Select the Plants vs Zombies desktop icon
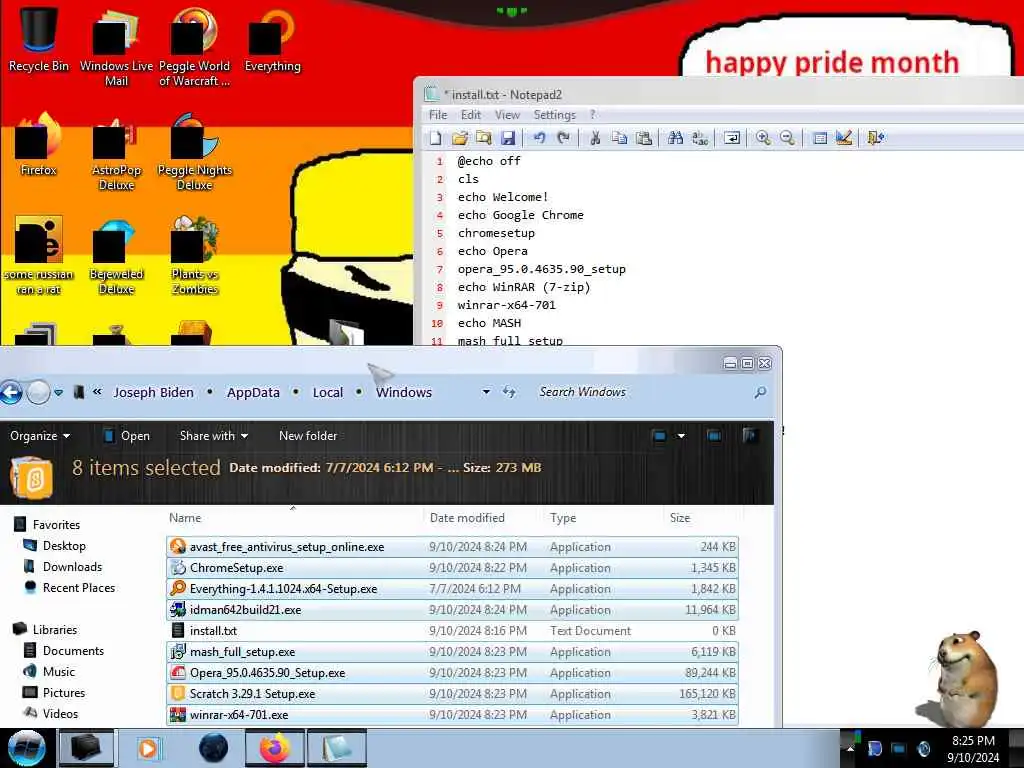This screenshot has height=768, width=1024. tap(194, 255)
